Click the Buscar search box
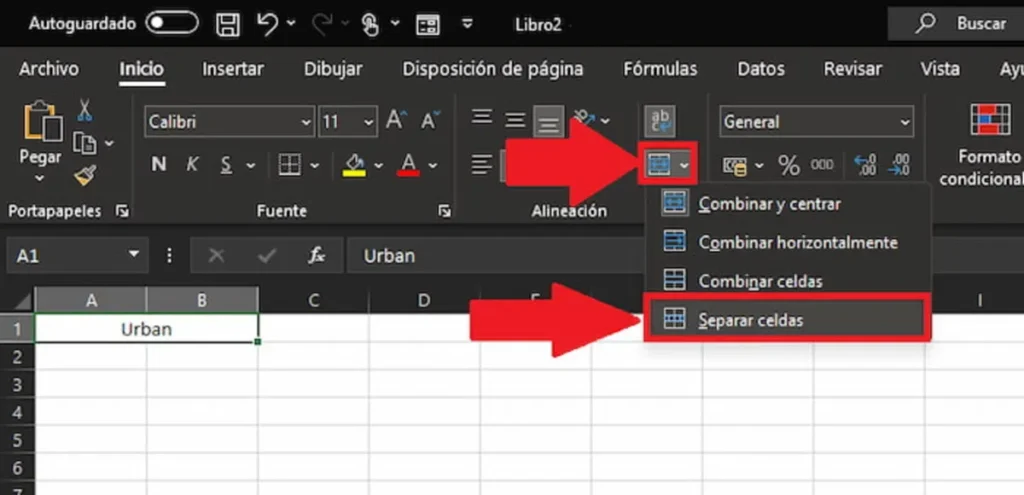Viewport: 1024px width, 495px height. click(956, 24)
